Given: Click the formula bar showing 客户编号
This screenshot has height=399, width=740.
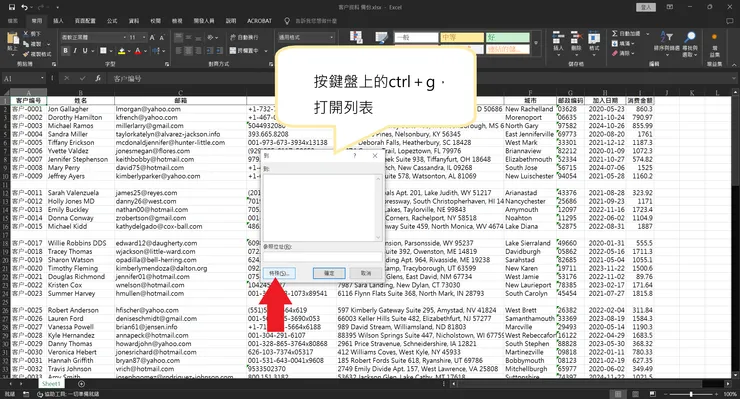Looking at the screenshot, I should (422, 78).
